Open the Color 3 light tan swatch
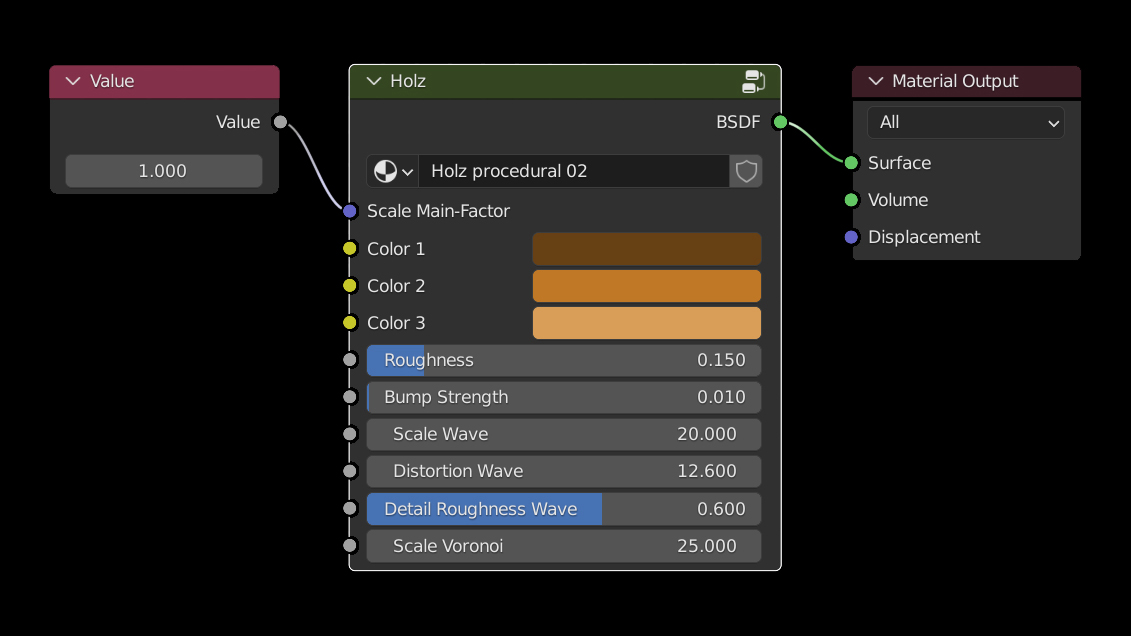The width and height of the screenshot is (1131, 636). 646,323
